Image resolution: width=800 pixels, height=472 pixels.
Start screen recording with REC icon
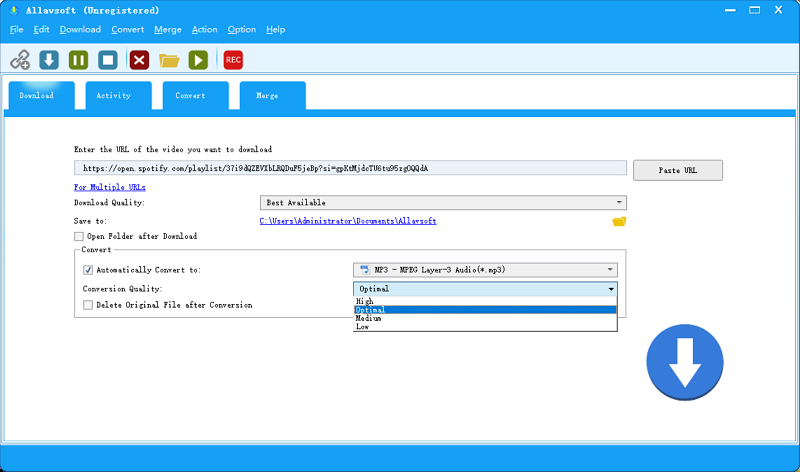tap(233, 60)
